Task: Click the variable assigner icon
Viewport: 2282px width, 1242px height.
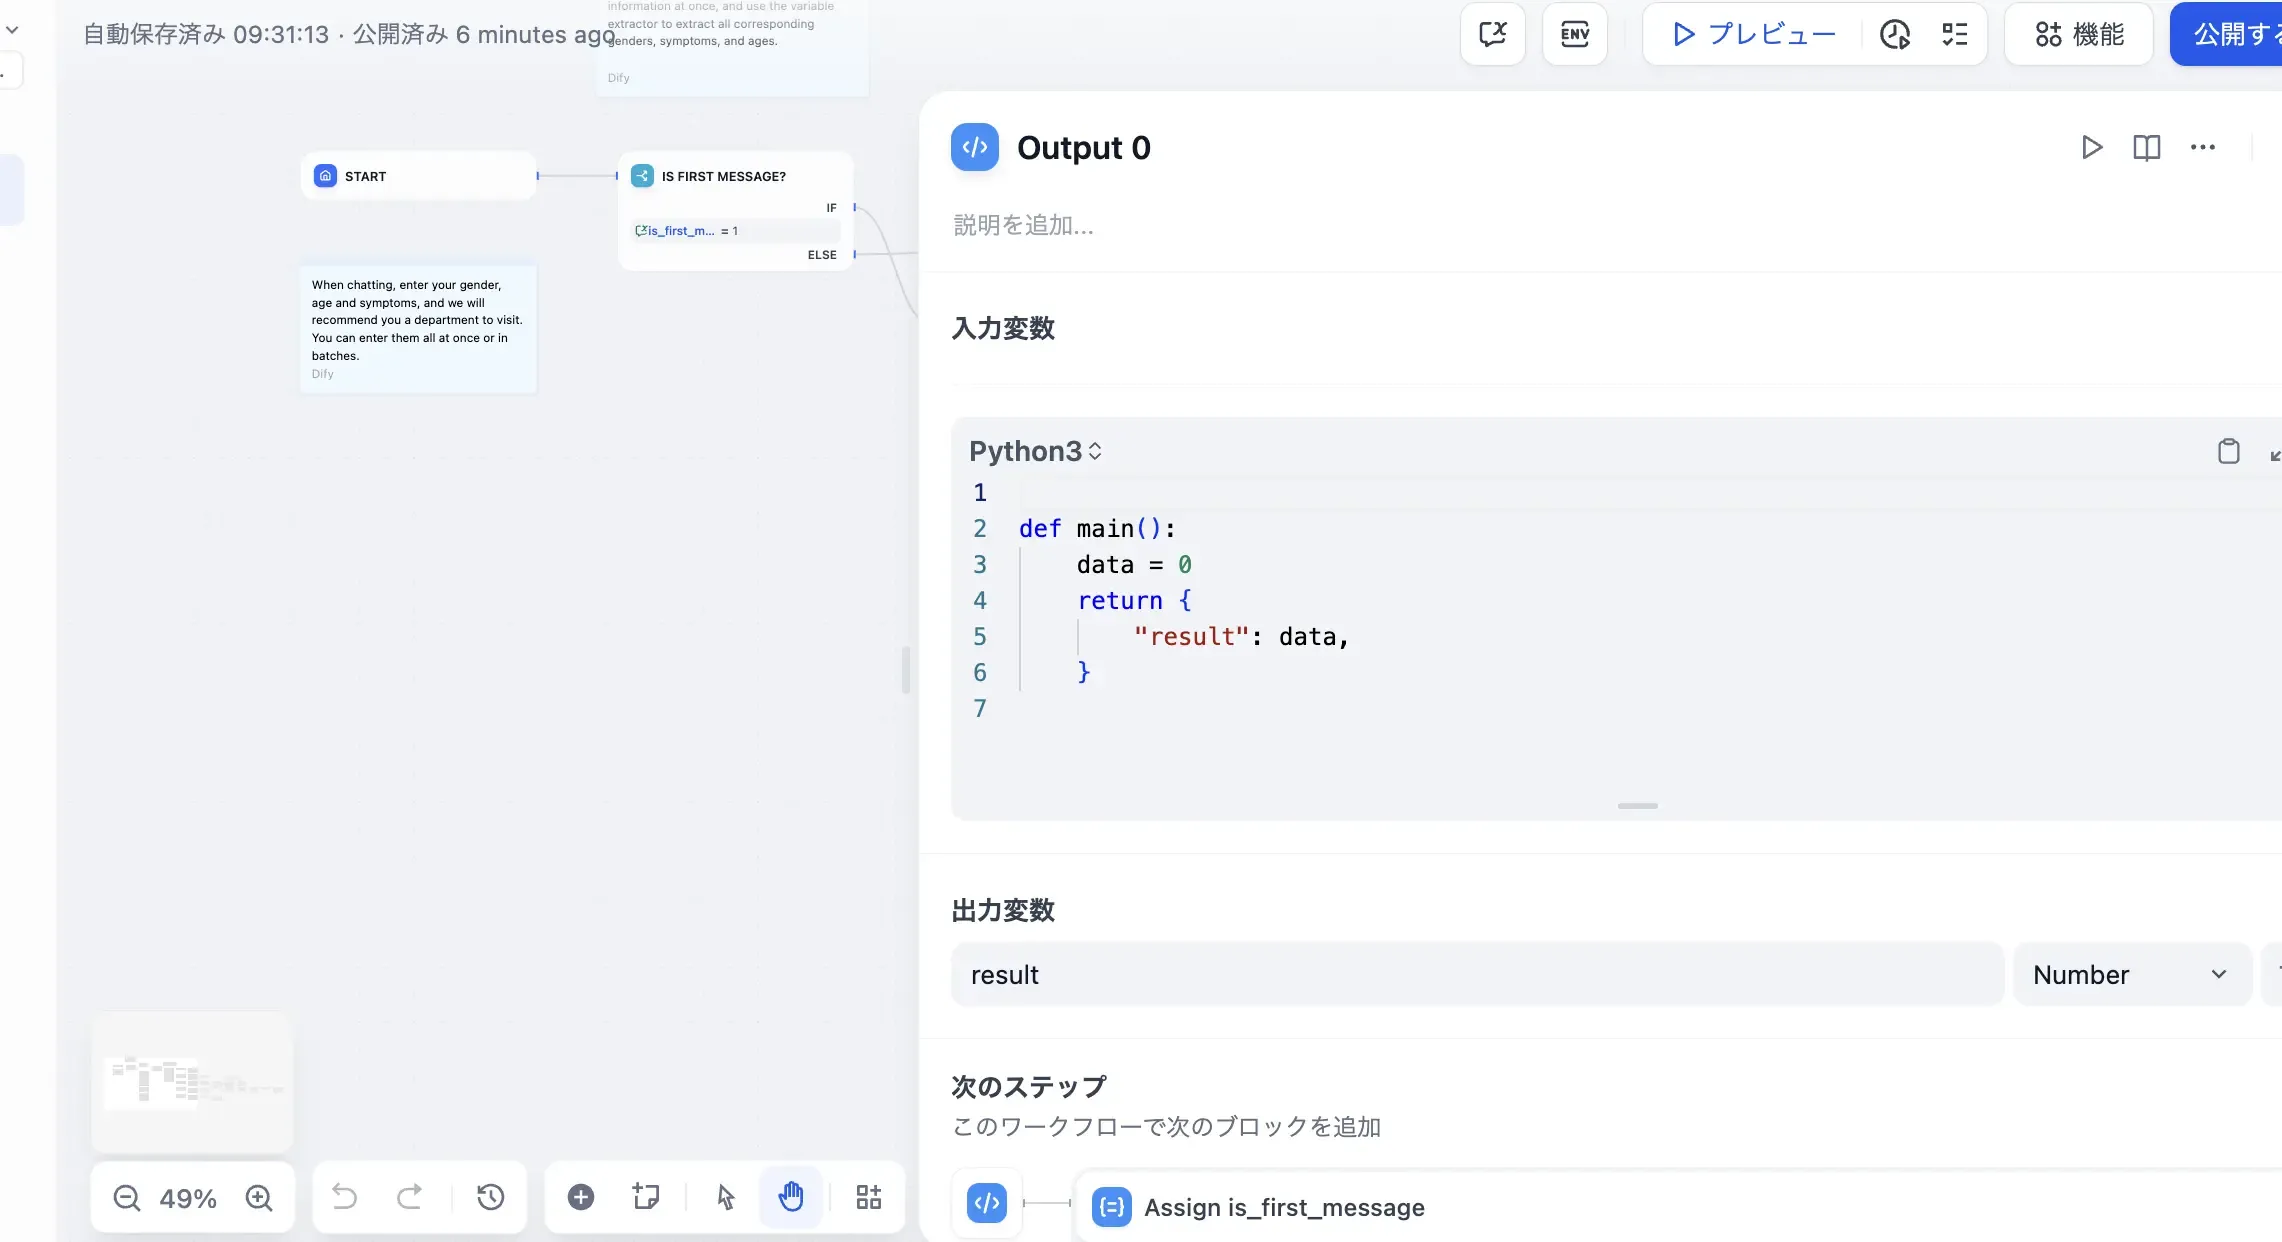Action: click(1111, 1207)
